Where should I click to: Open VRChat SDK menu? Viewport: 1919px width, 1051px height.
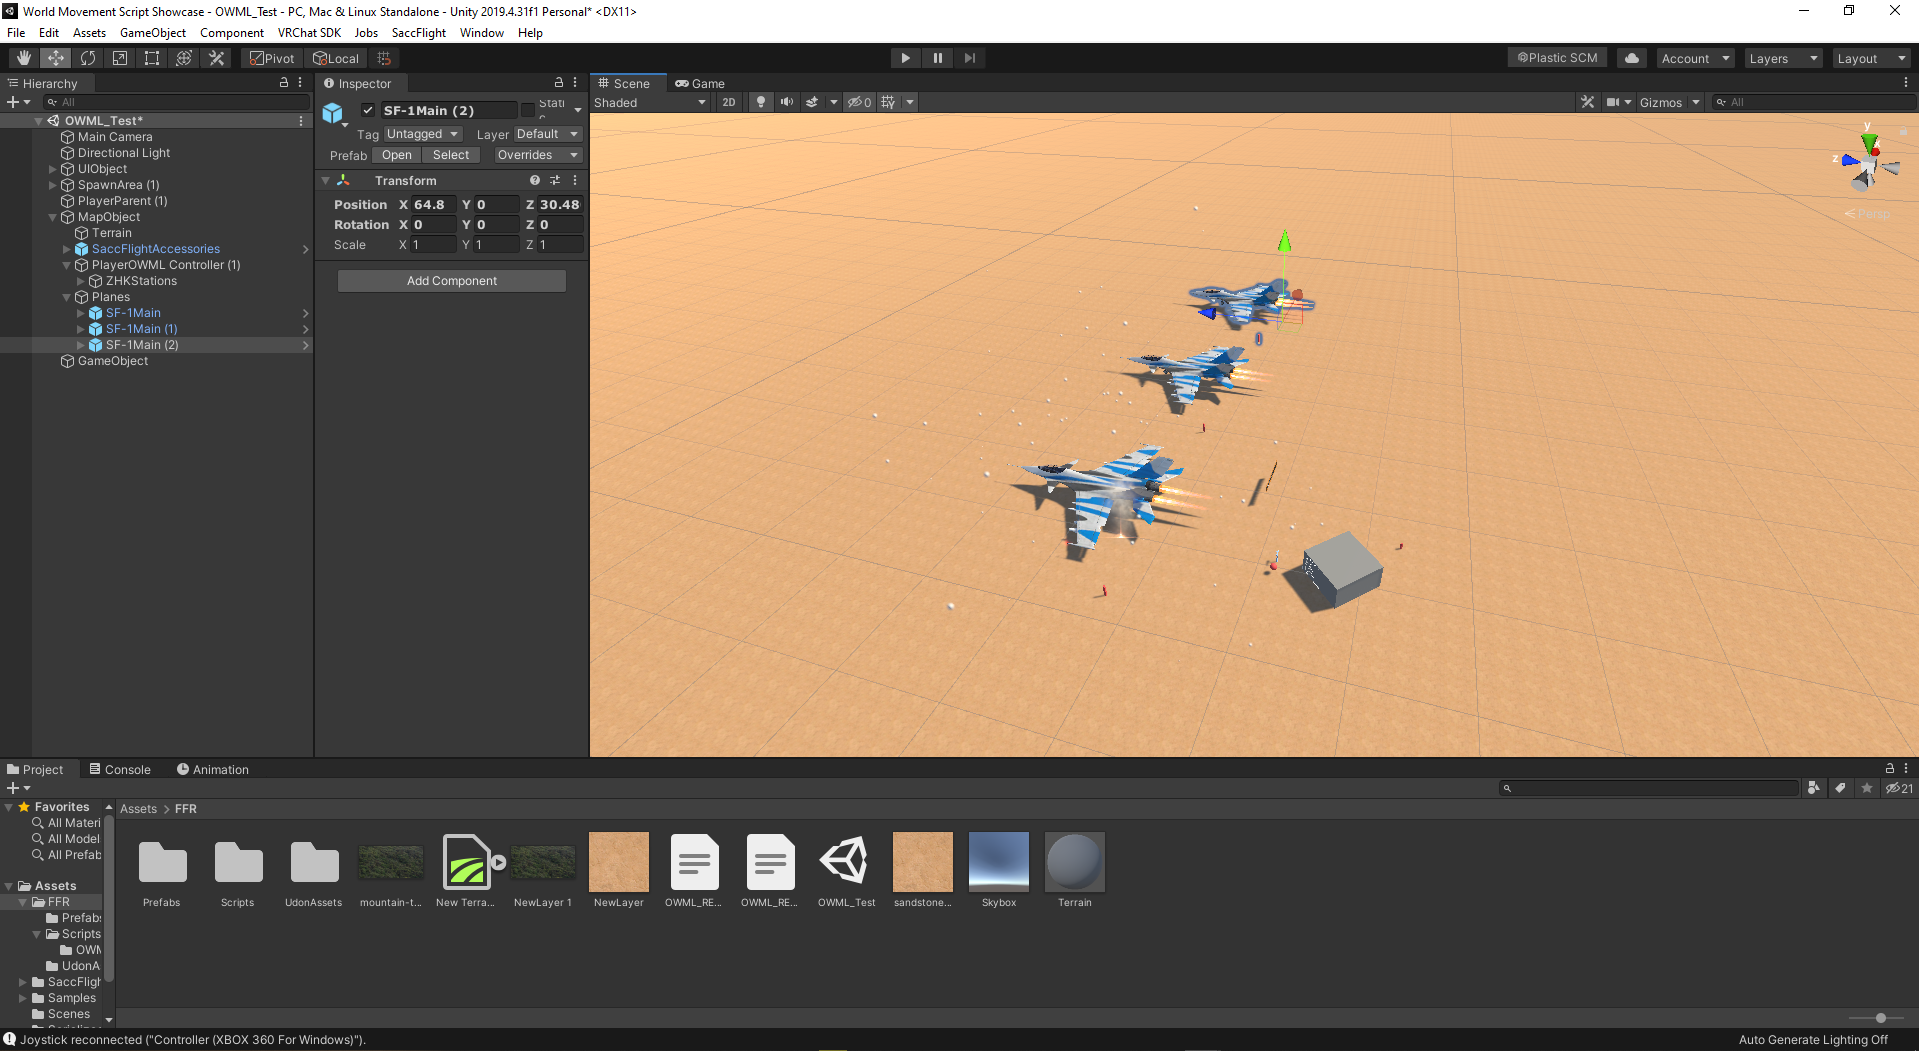coord(309,33)
